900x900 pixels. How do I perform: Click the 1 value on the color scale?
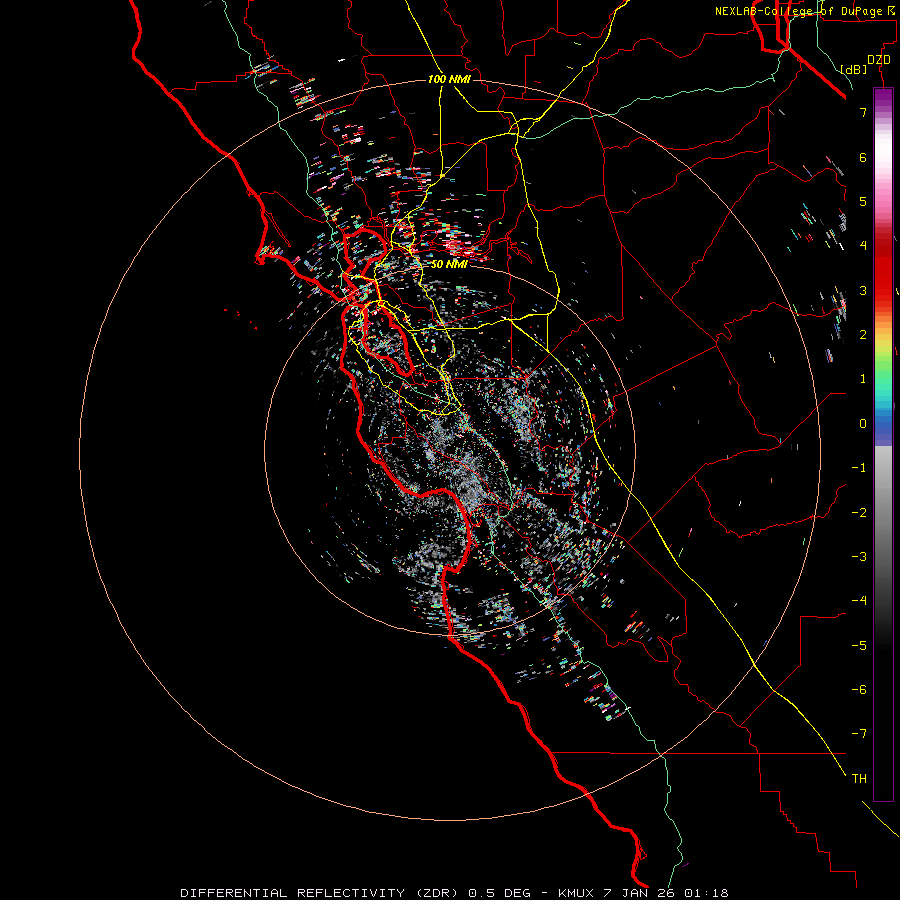point(863,379)
